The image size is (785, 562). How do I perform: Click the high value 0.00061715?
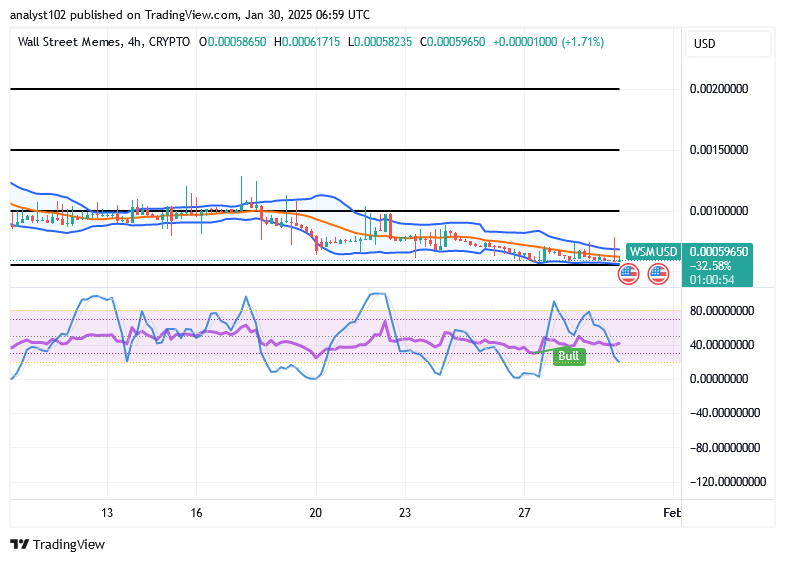pyautogui.click(x=311, y=42)
